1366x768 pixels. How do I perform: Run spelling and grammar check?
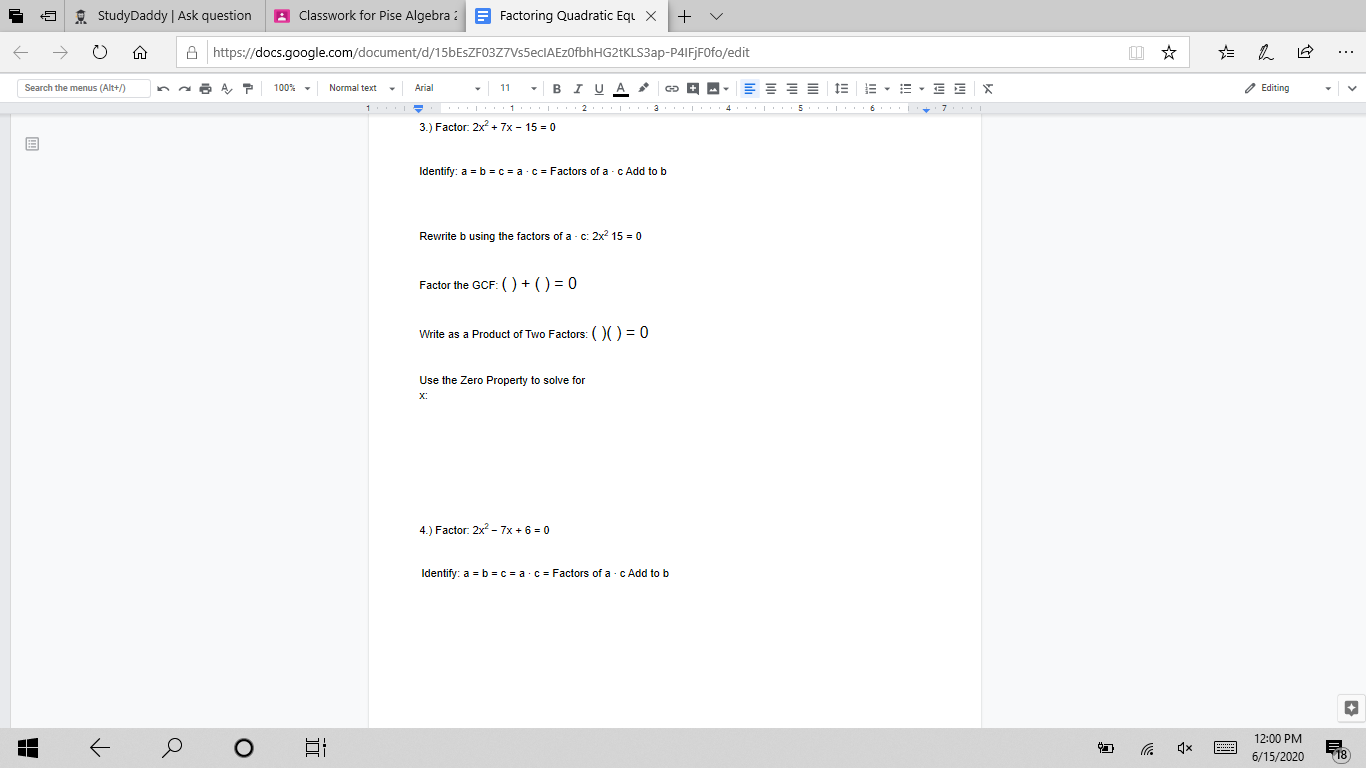coord(226,88)
